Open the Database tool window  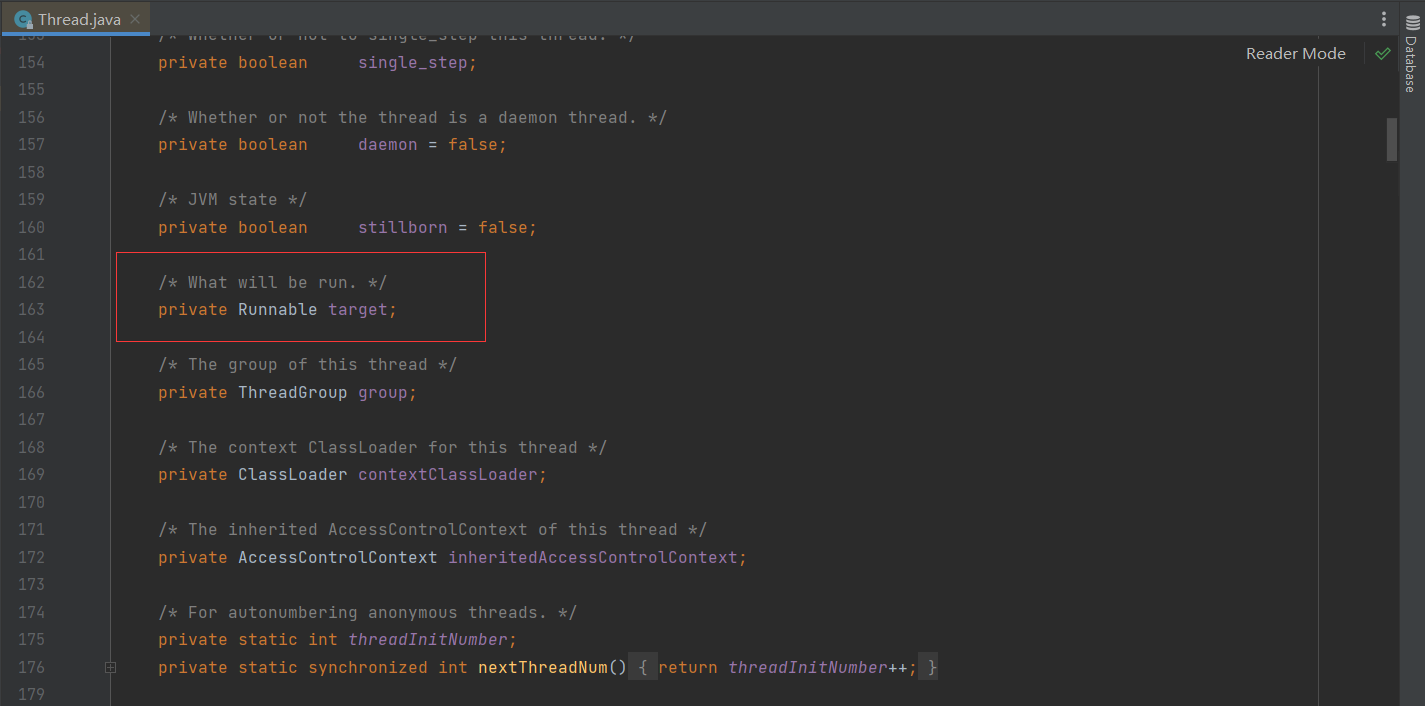(1411, 56)
